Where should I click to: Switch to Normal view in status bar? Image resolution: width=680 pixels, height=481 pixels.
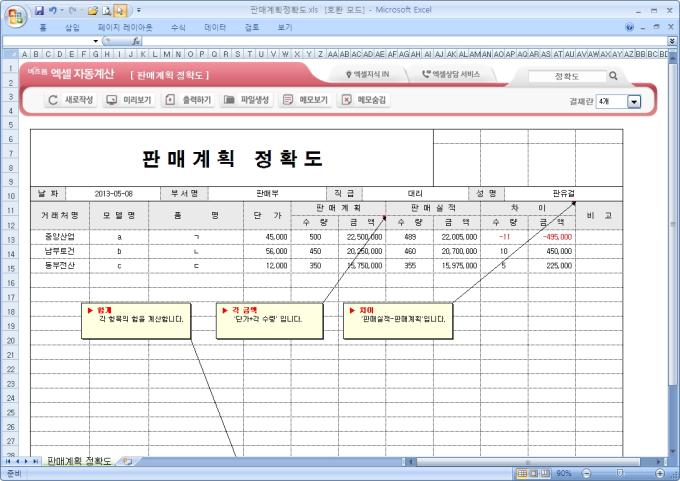pos(523,473)
